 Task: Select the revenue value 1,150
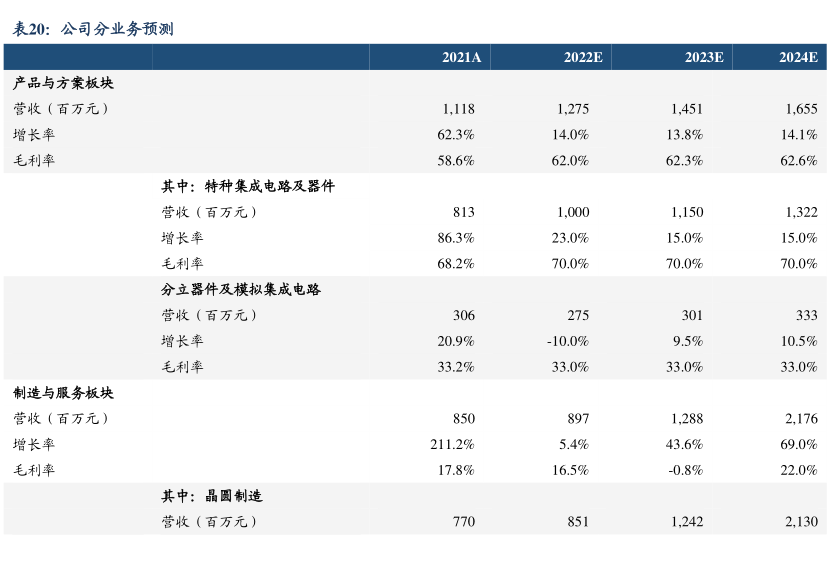tap(687, 212)
